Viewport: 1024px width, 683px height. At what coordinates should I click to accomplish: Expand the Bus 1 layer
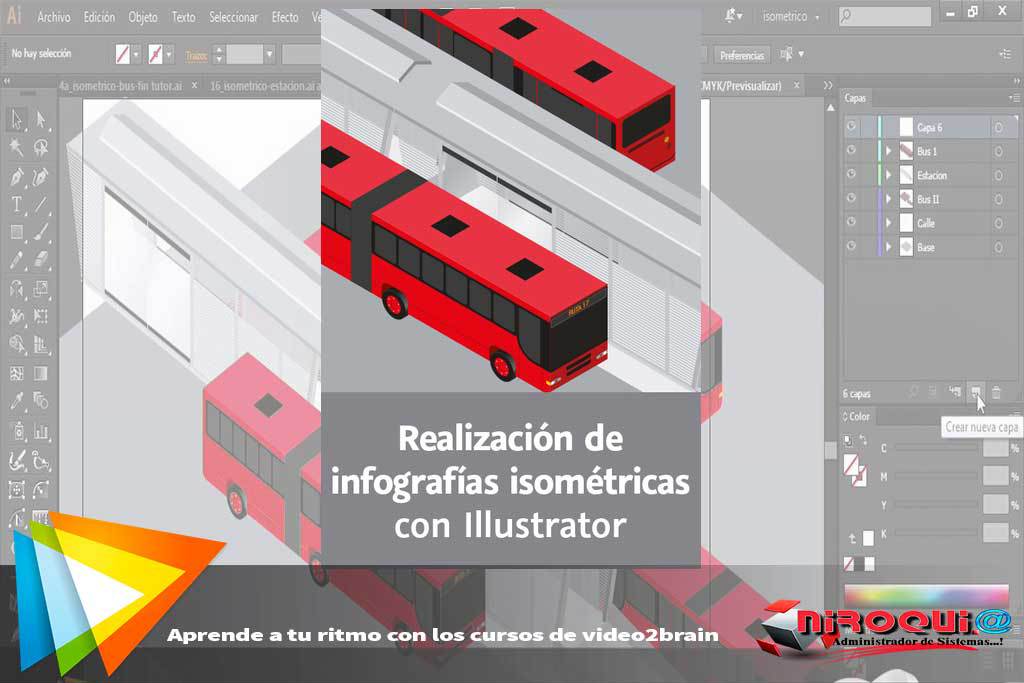[888, 151]
